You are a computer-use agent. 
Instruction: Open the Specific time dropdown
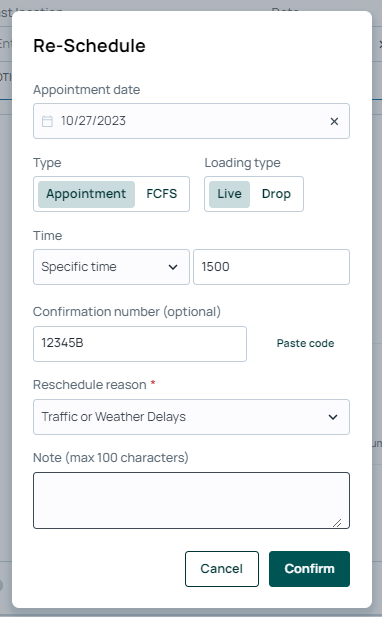111,267
